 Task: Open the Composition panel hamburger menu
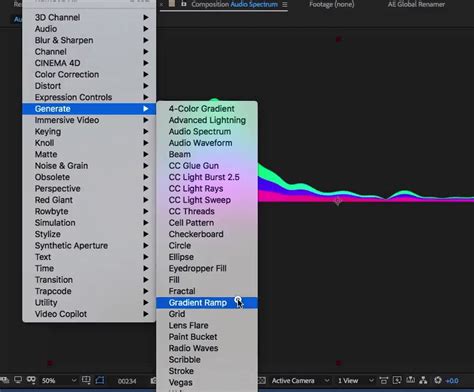285,5
